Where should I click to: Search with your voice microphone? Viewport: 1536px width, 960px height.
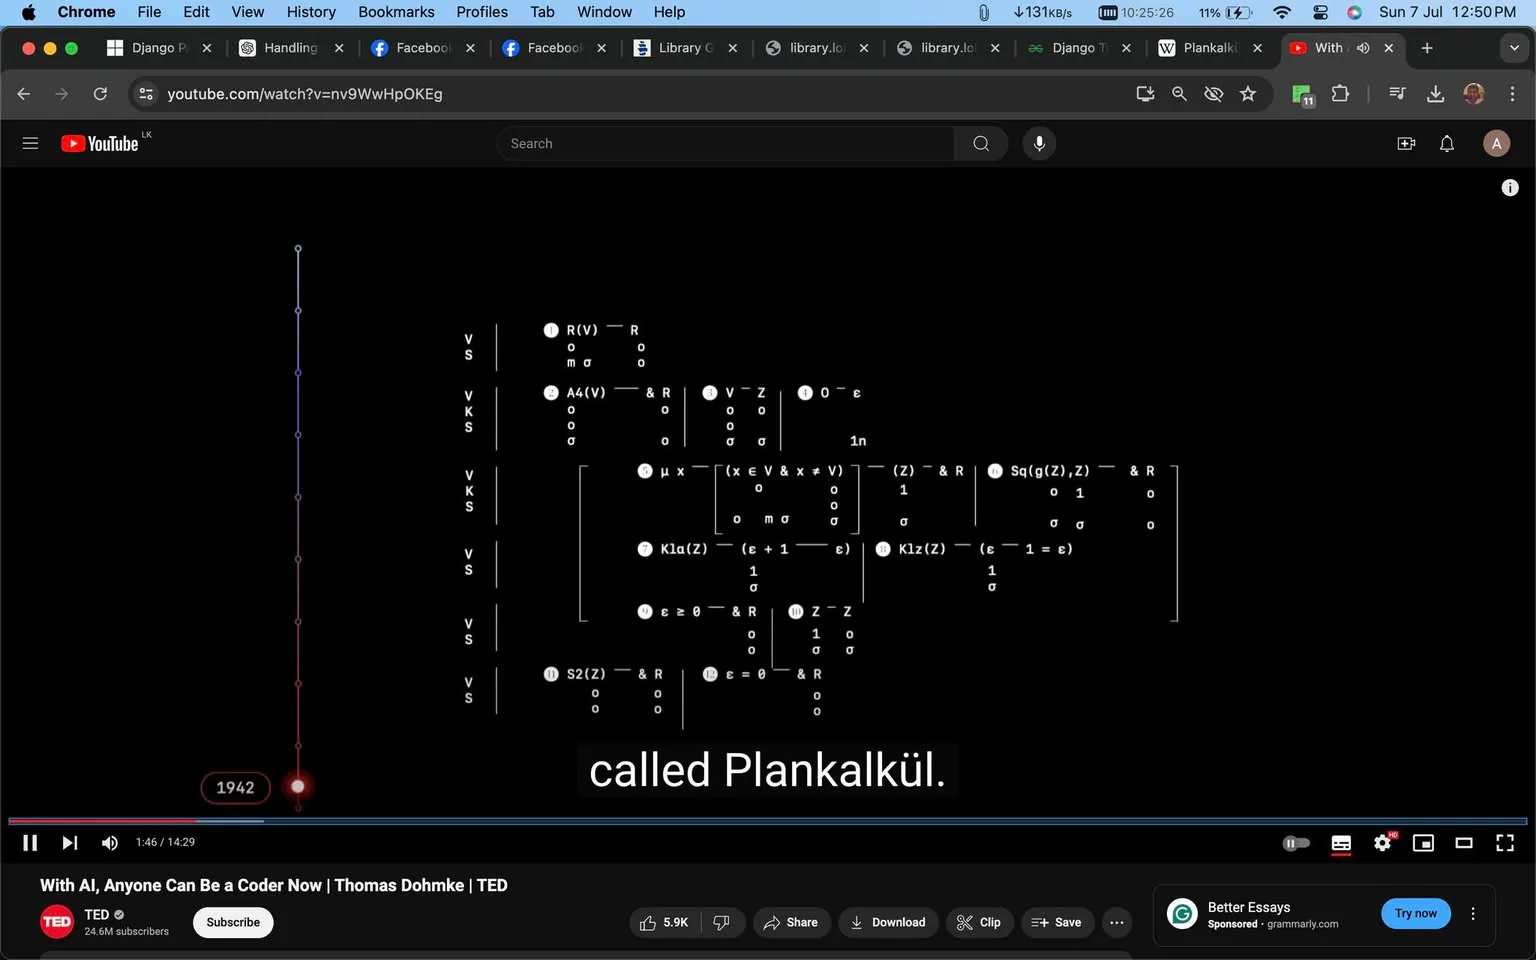point(1040,143)
